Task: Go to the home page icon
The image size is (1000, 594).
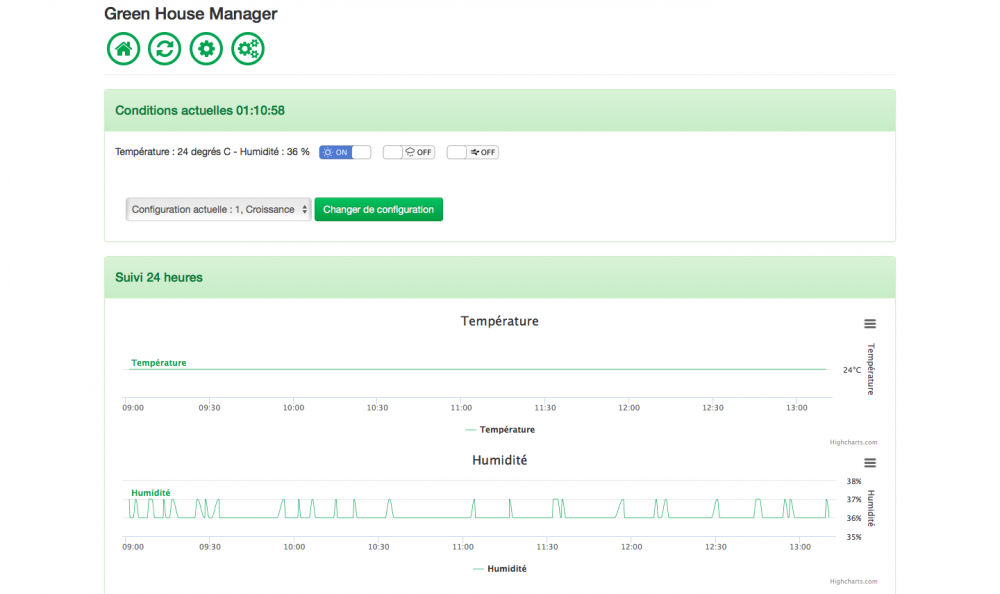Action: [x=123, y=48]
